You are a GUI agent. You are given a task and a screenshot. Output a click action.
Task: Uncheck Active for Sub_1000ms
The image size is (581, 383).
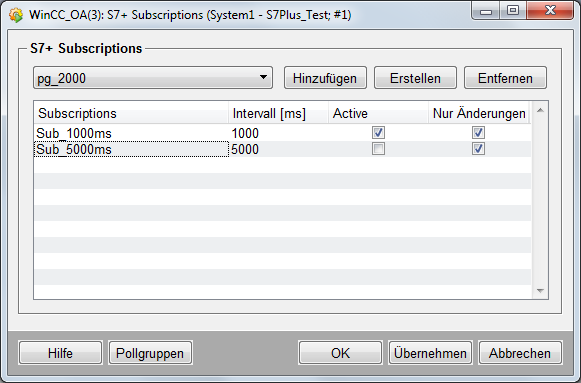tap(378, 133)
